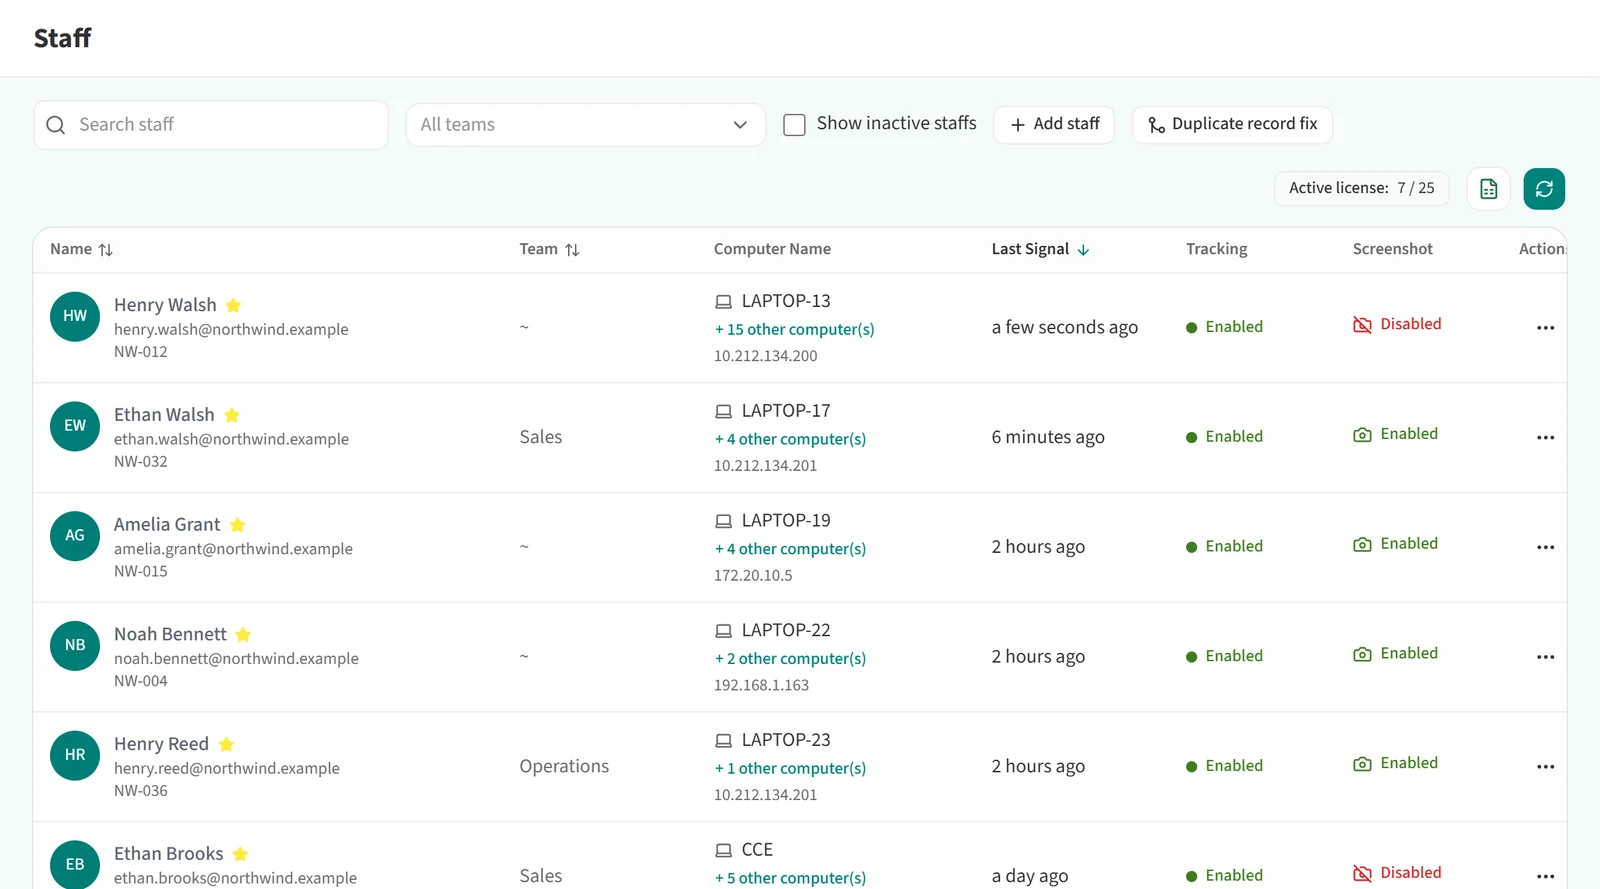Open actions menu for Noah Bennett
The image size is (1600, 889).
(x=1545, y=658)
